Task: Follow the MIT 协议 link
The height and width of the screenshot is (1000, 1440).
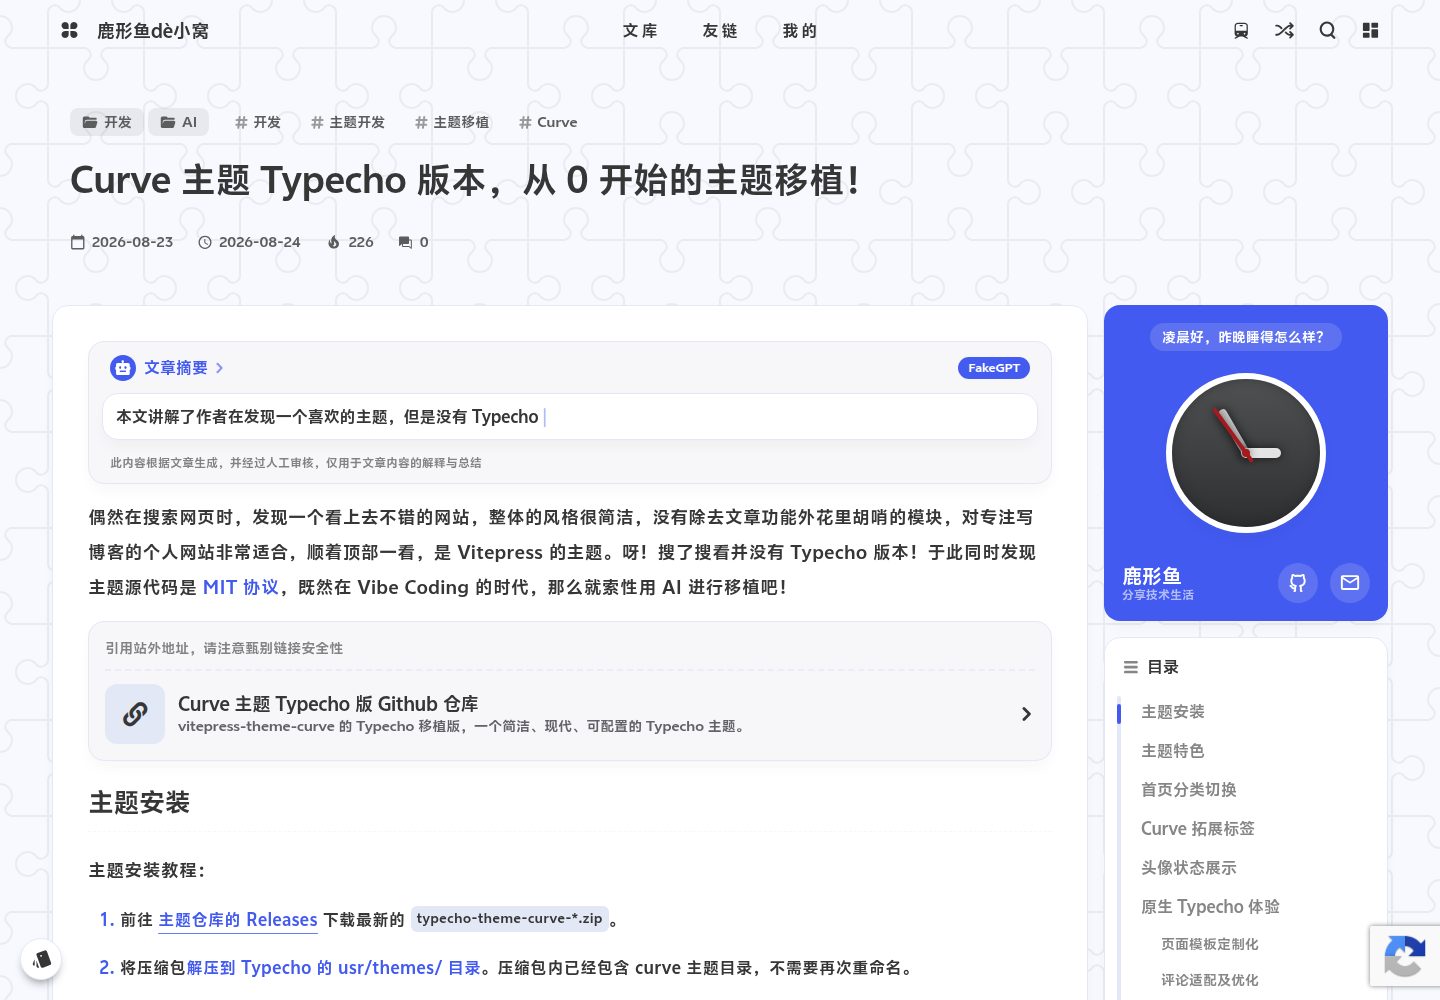Action: (x=241, y=587)
